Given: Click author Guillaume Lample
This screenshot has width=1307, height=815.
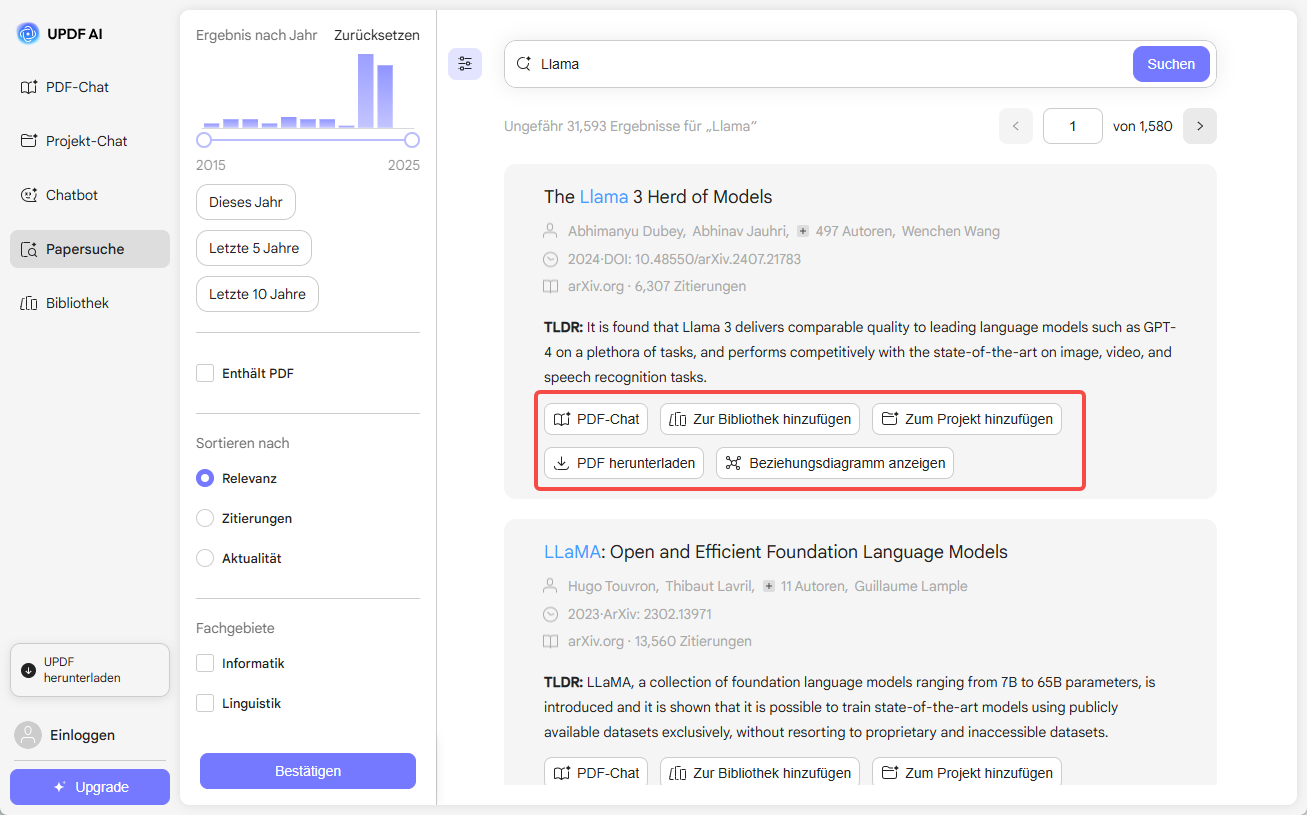Looking at the screenshot, I should point(911,586).
